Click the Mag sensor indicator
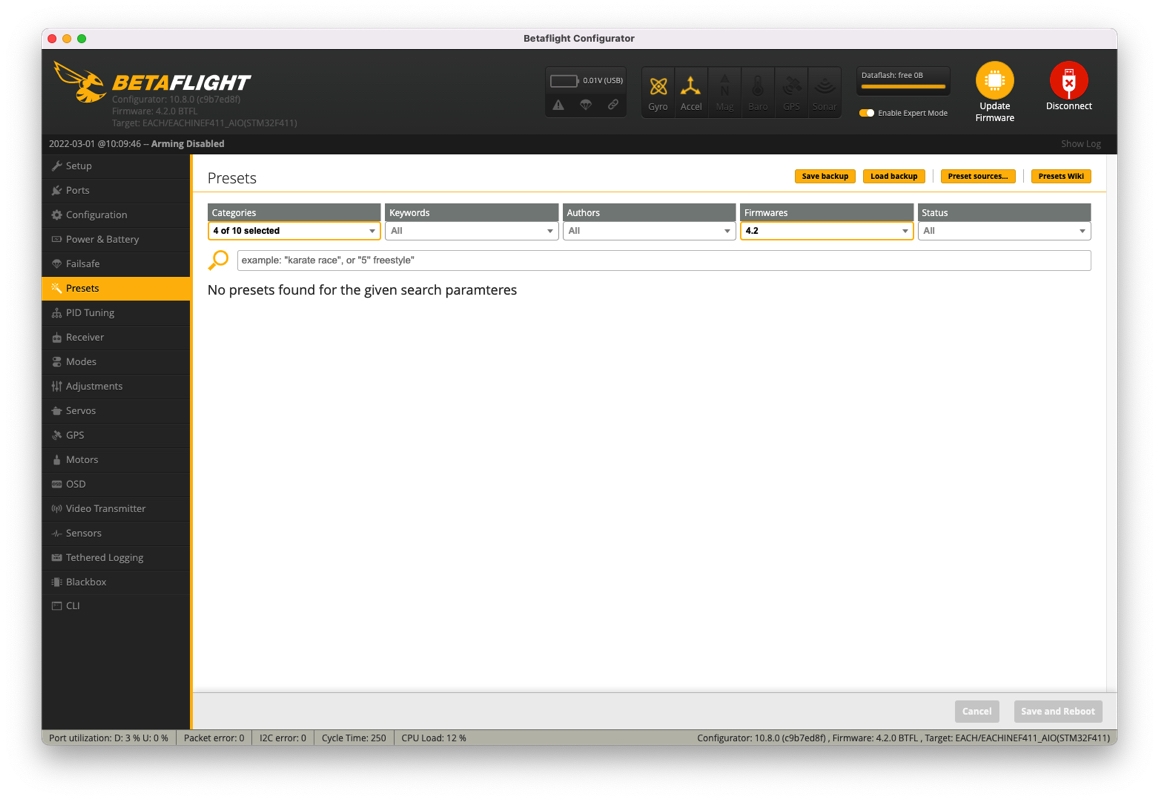Image resolution: width=1159 pixels, height=800 pixels. pos(724,92)
